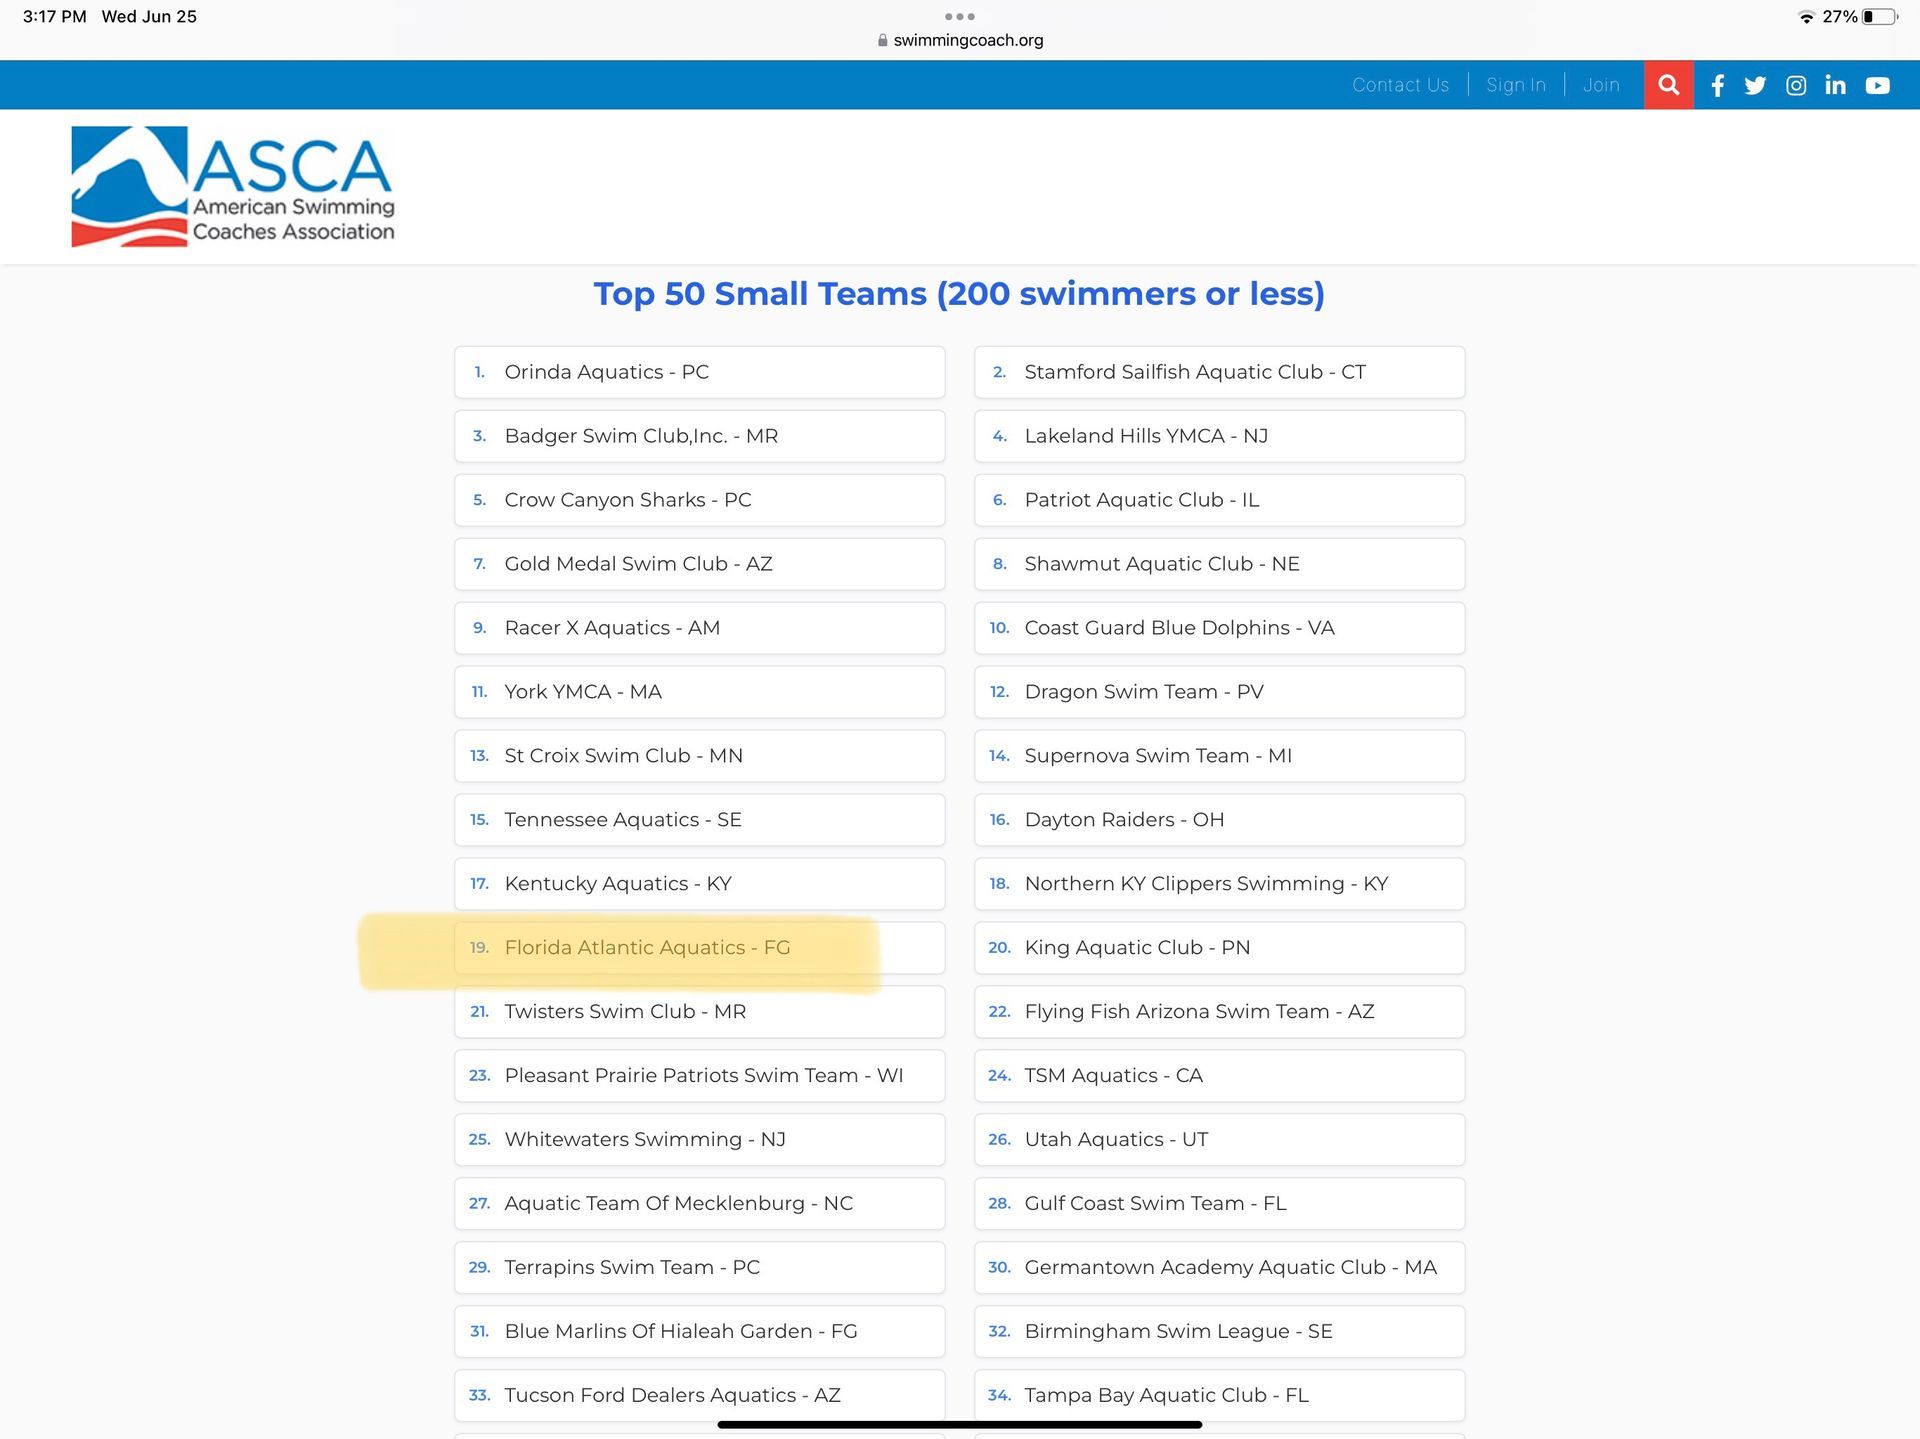Viewport: 1920px width, 1439px height.
Task: Click Top 50 Small Teams heading
Action: coord(959,294)
